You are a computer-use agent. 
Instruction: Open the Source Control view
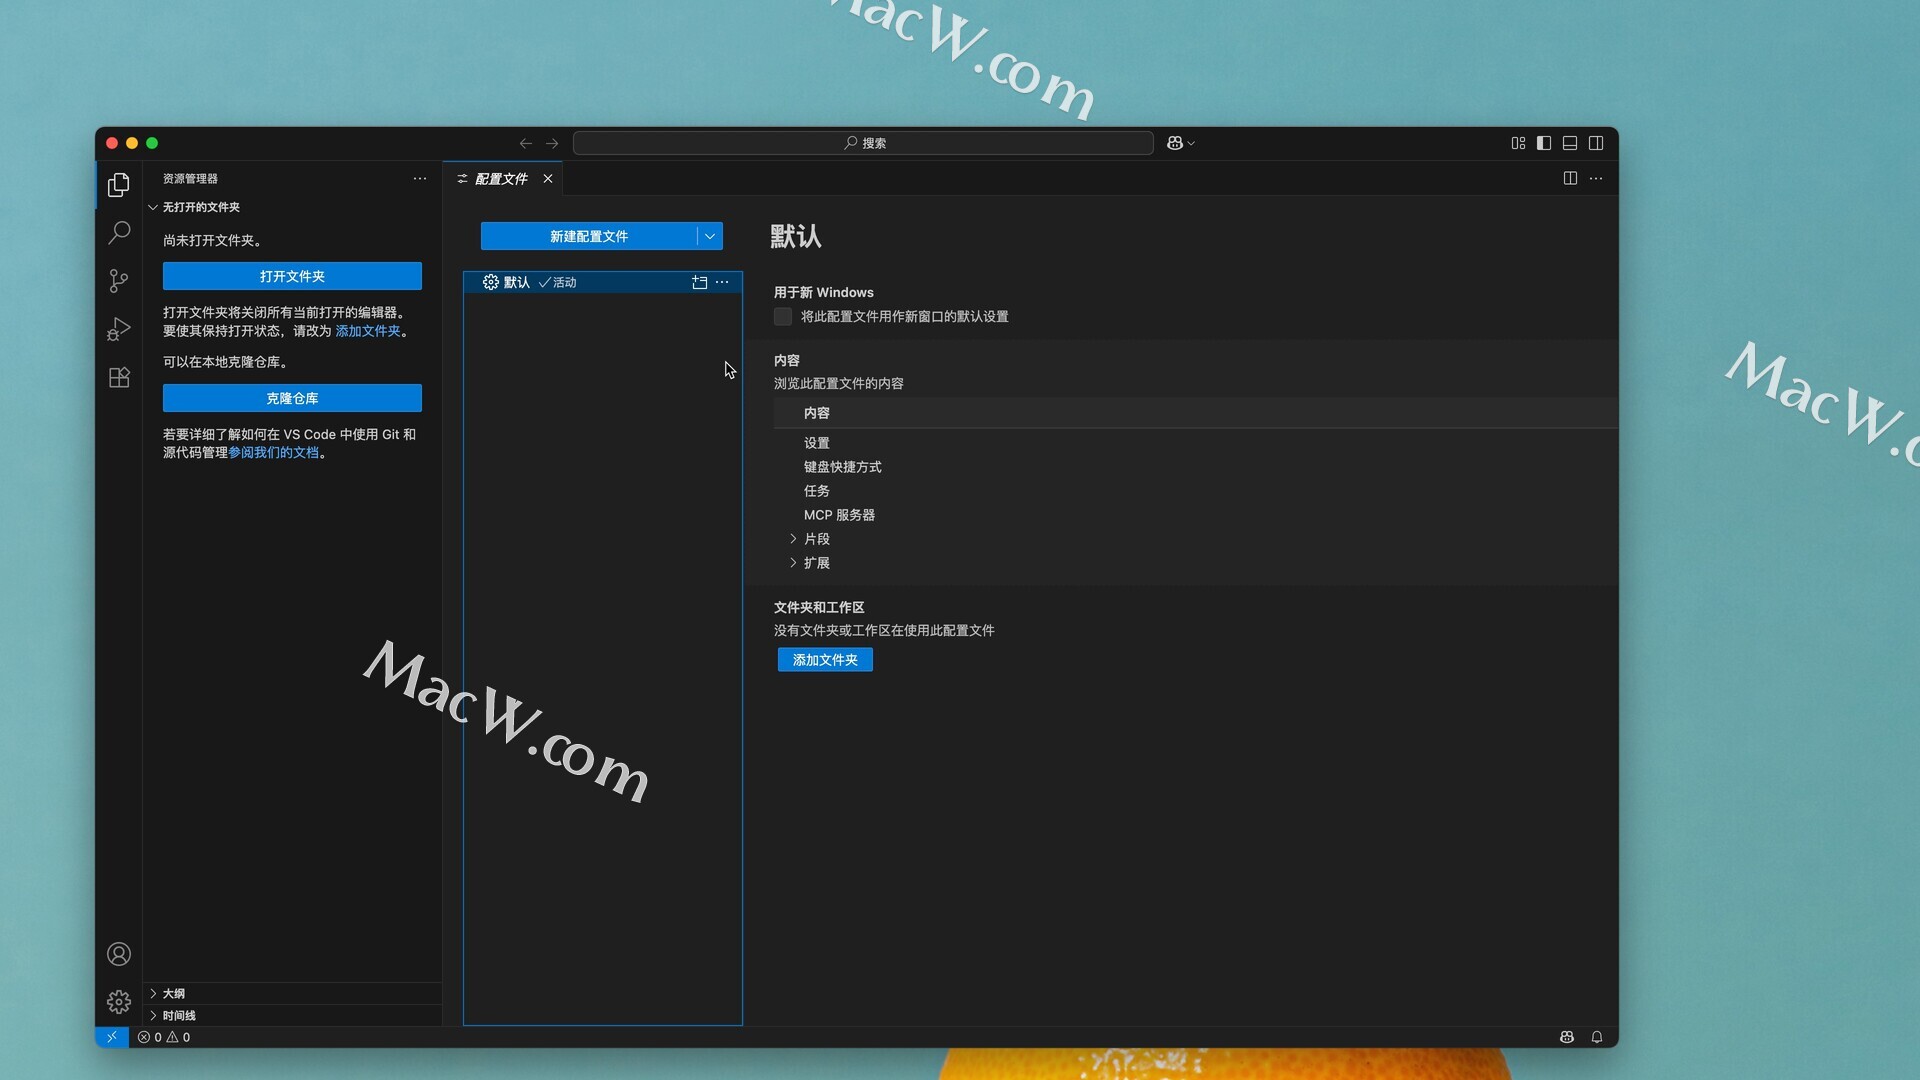click(119, 281)
